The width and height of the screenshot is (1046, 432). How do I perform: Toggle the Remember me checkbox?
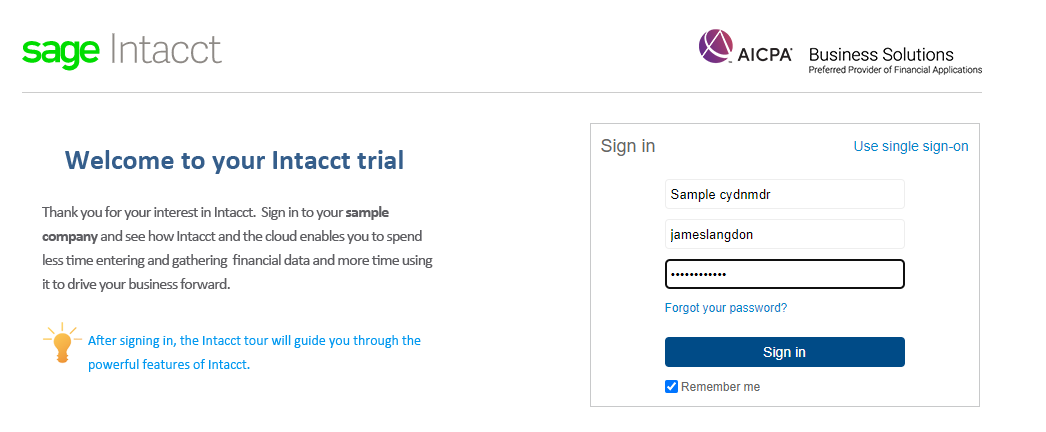coord(672,387)
